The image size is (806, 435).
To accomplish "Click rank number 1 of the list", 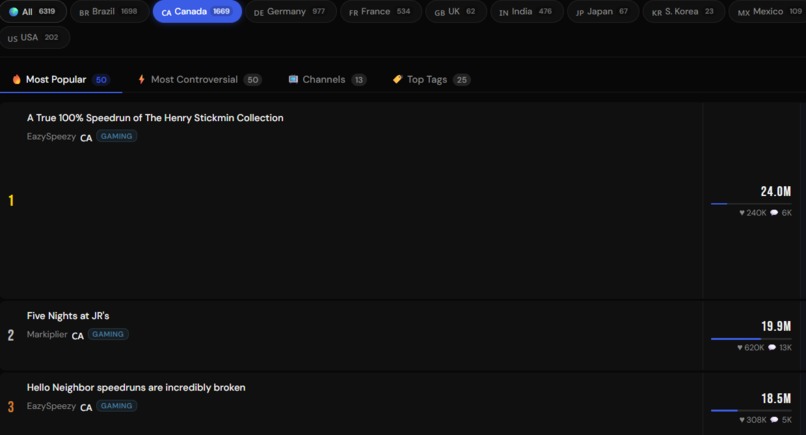I will (x=11, y=201).
